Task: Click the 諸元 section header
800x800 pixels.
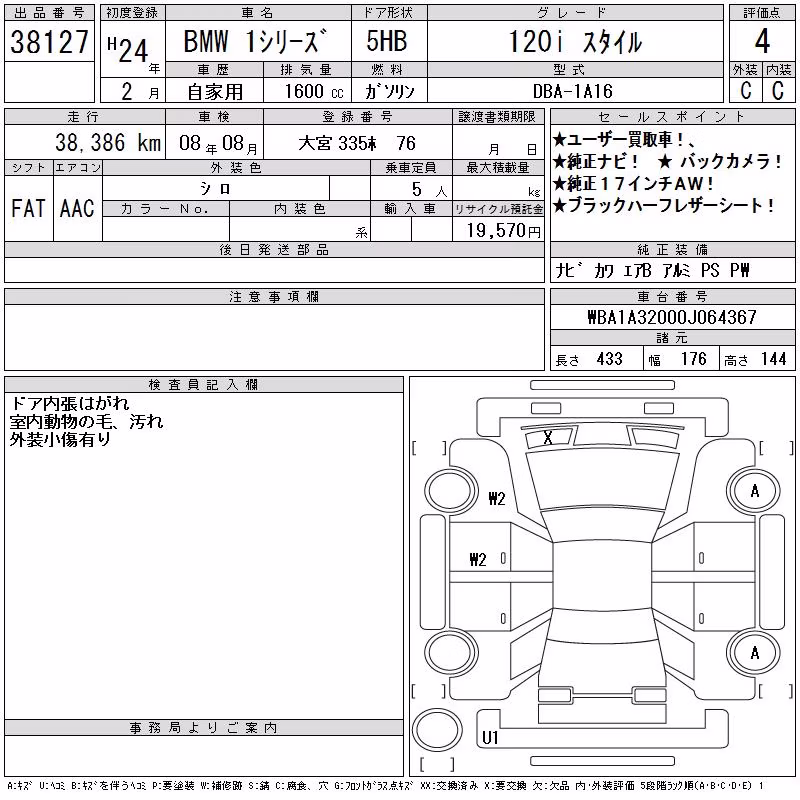Action: click(x=672, y=338)
